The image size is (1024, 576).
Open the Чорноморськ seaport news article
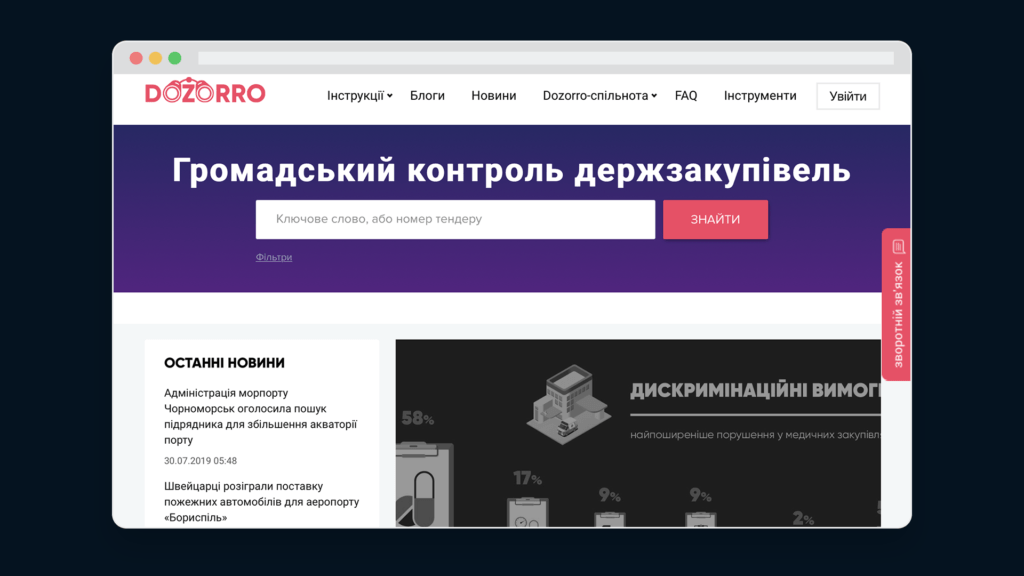[261, 416]
